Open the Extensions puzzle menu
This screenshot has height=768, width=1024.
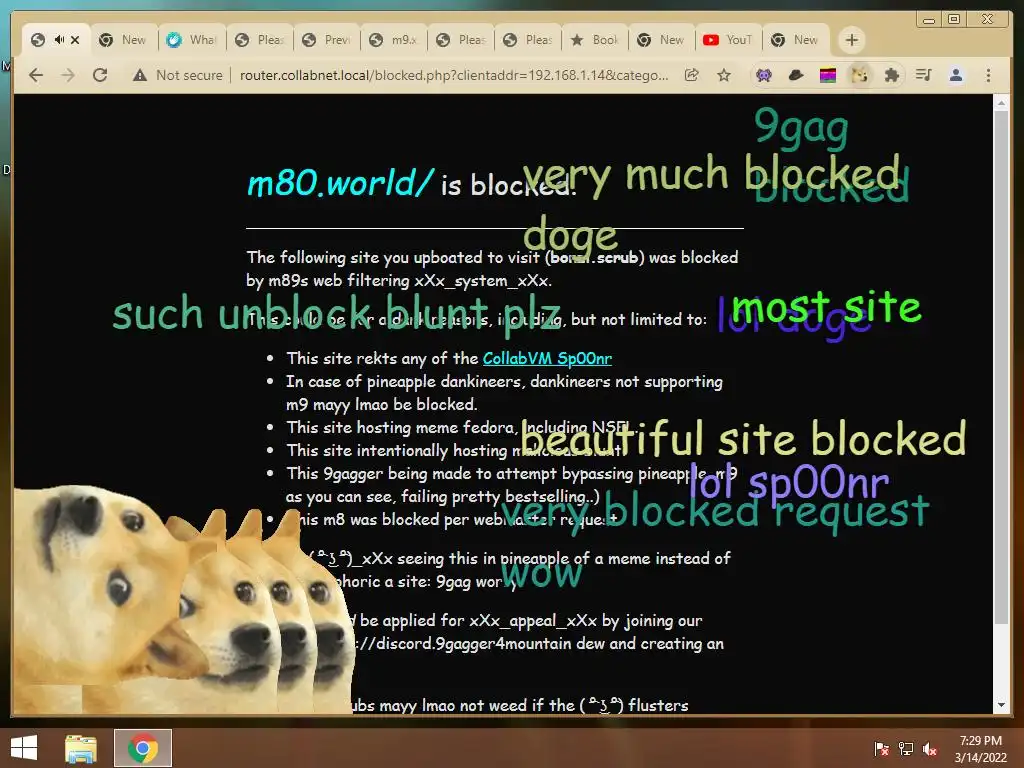tap(891, 75)
